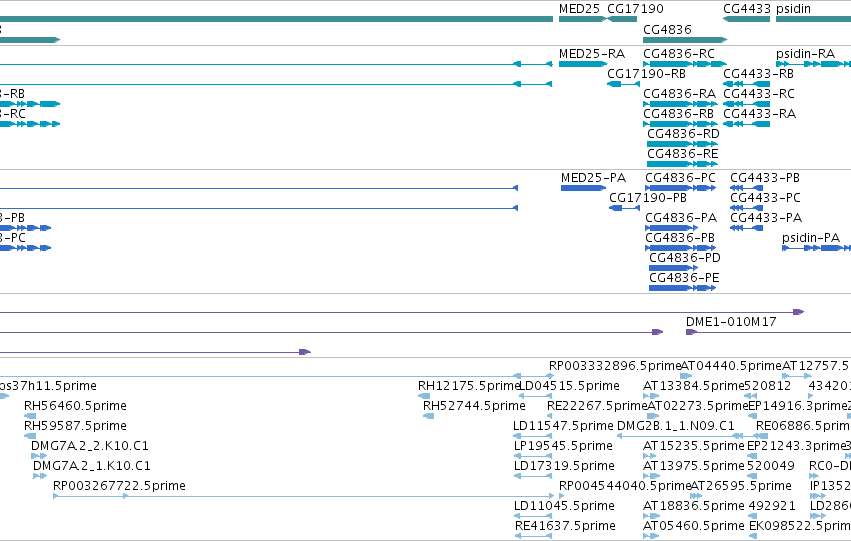Select the CG17190 gene label
Image resolution: width=851 pixels, height=541 pixels.
point(635,9)
